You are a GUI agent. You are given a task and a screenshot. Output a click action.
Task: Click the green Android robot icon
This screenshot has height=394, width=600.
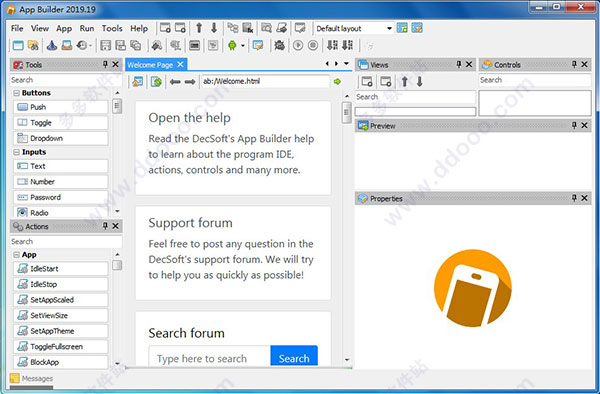pos(232,46)
